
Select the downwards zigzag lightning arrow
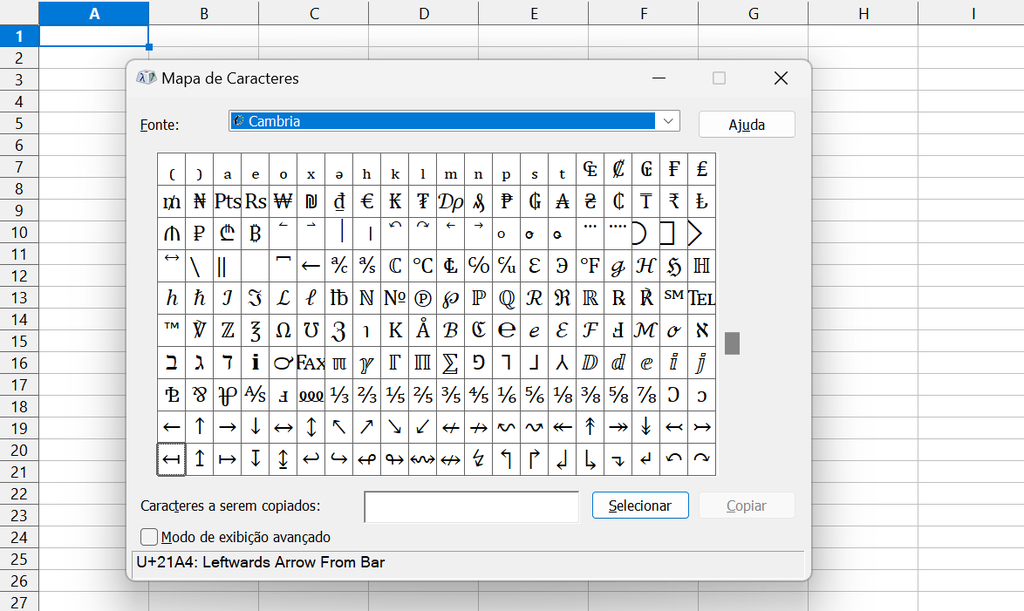478,460
